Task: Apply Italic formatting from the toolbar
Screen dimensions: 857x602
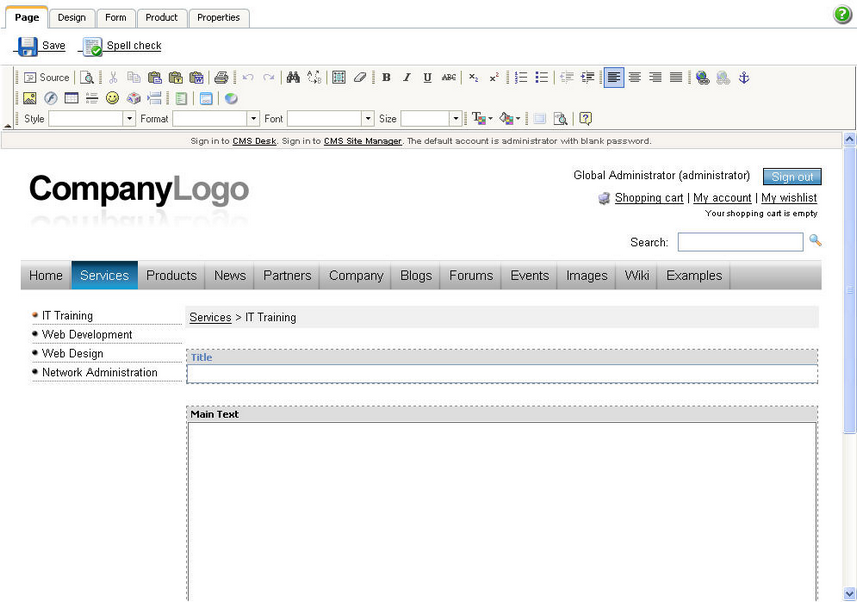Action: coord(407,78)
